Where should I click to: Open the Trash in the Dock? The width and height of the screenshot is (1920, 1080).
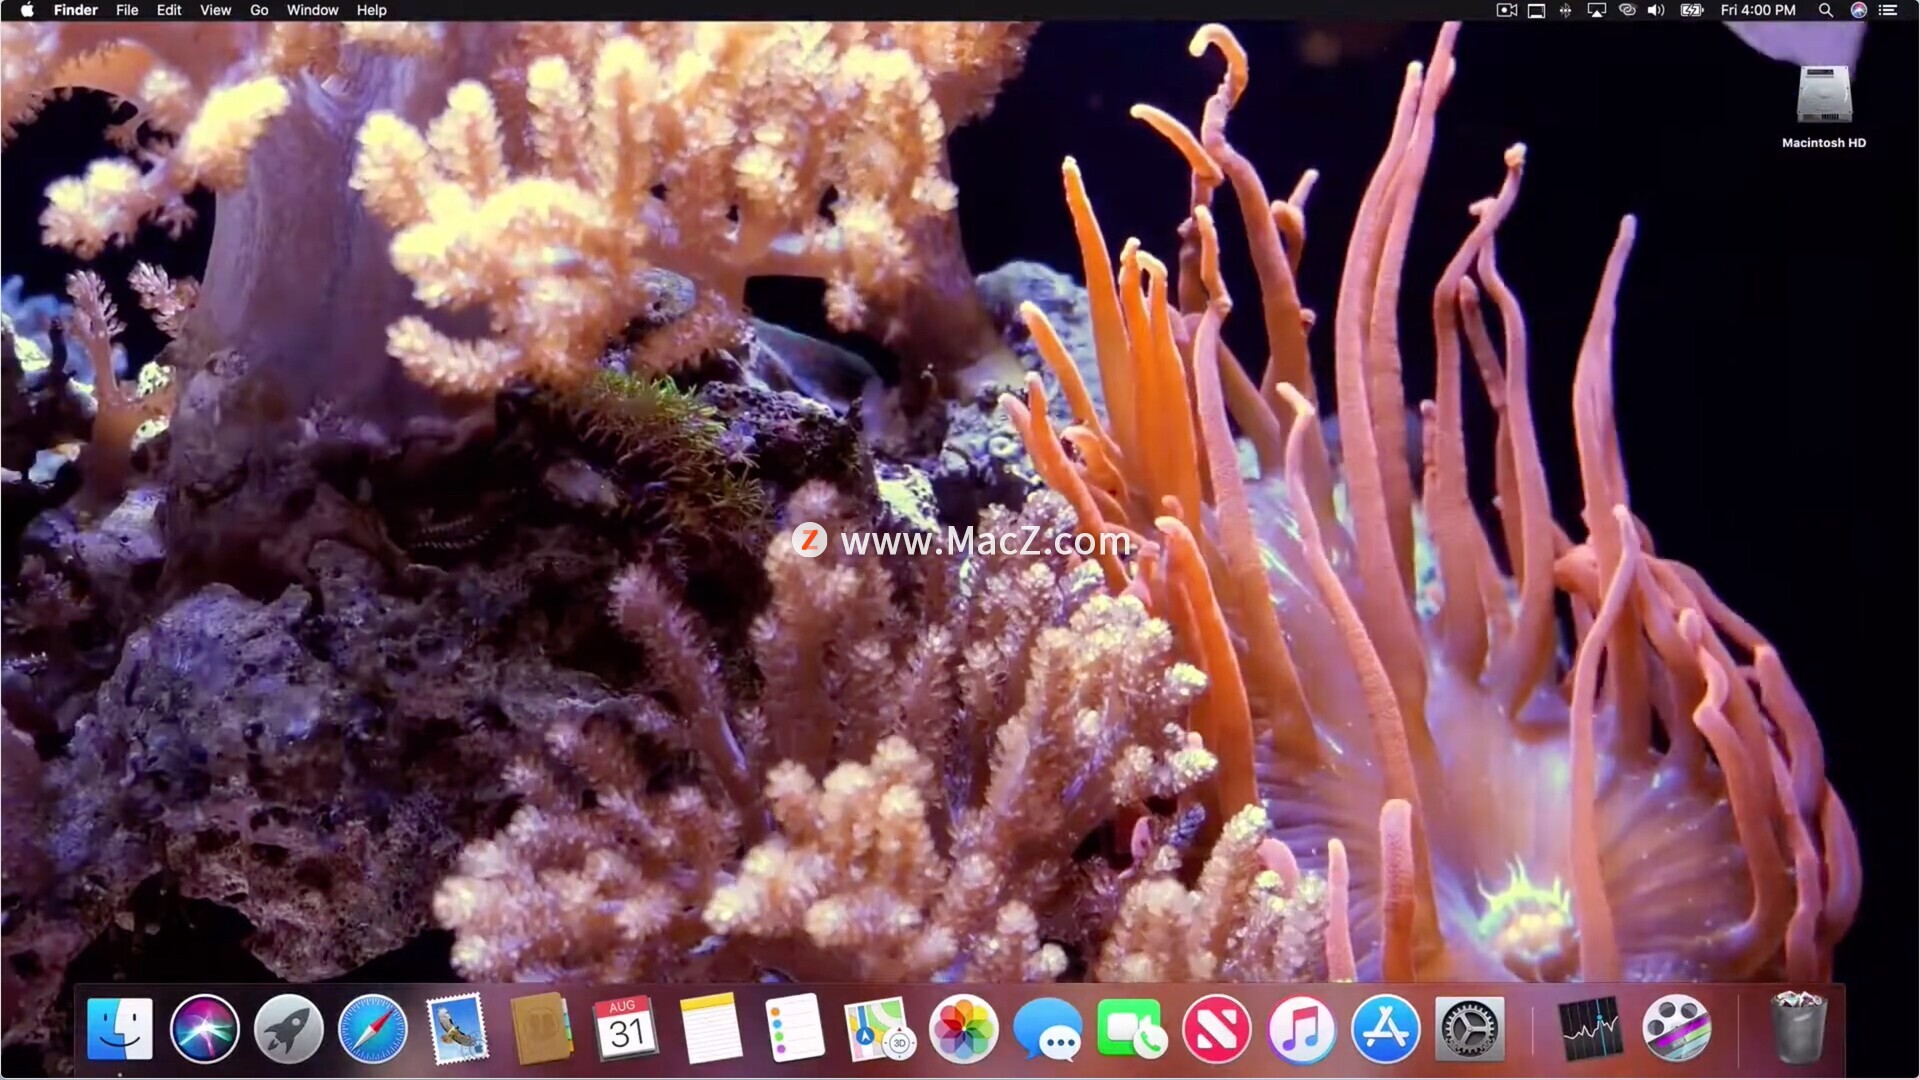1798,1027
